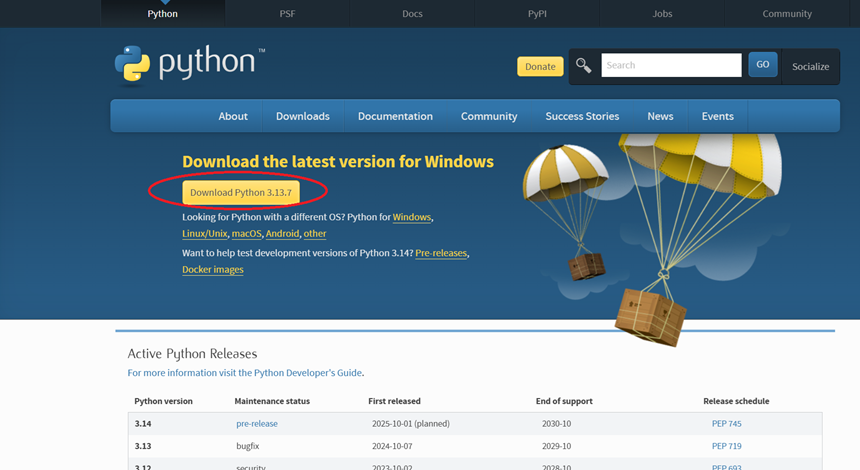Click the parachute crate illustration
The image size is (860, 470).
(650, 315)
